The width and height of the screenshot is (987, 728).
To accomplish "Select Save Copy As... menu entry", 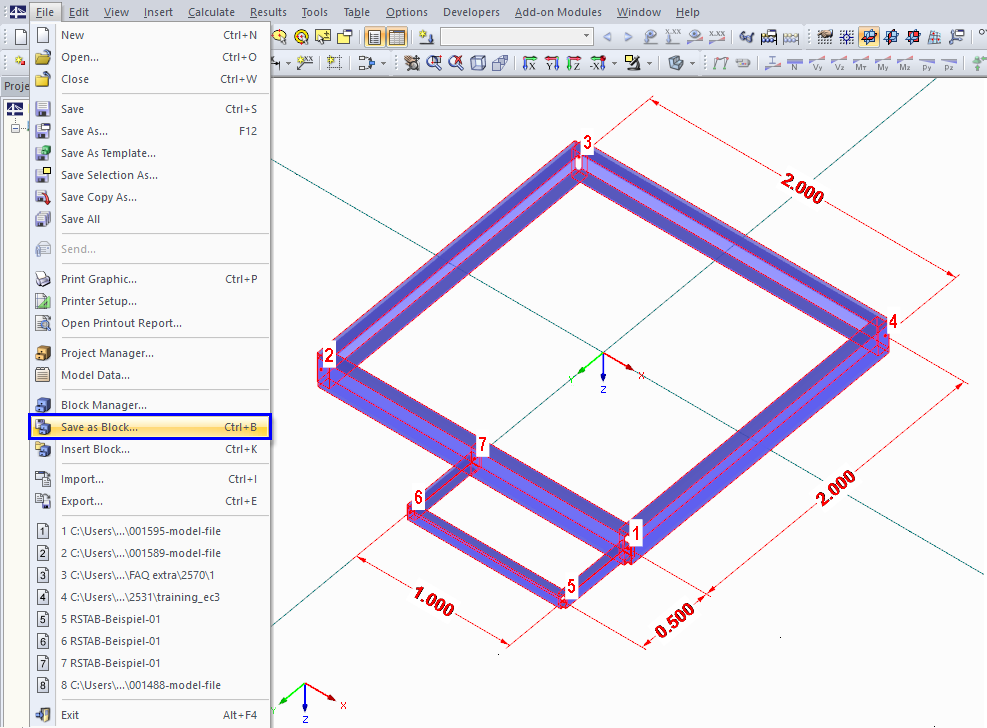I will click(x=150, y=197).
